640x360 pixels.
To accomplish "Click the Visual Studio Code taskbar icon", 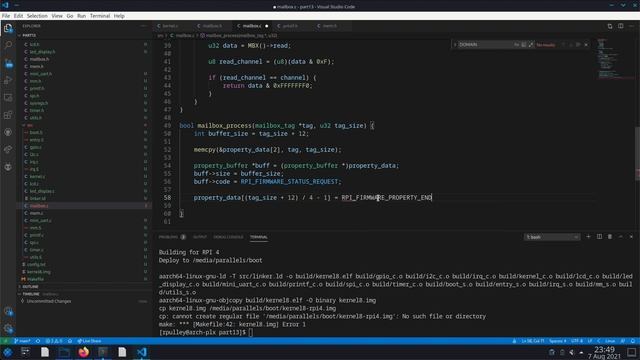I will (x=142, y=352).
